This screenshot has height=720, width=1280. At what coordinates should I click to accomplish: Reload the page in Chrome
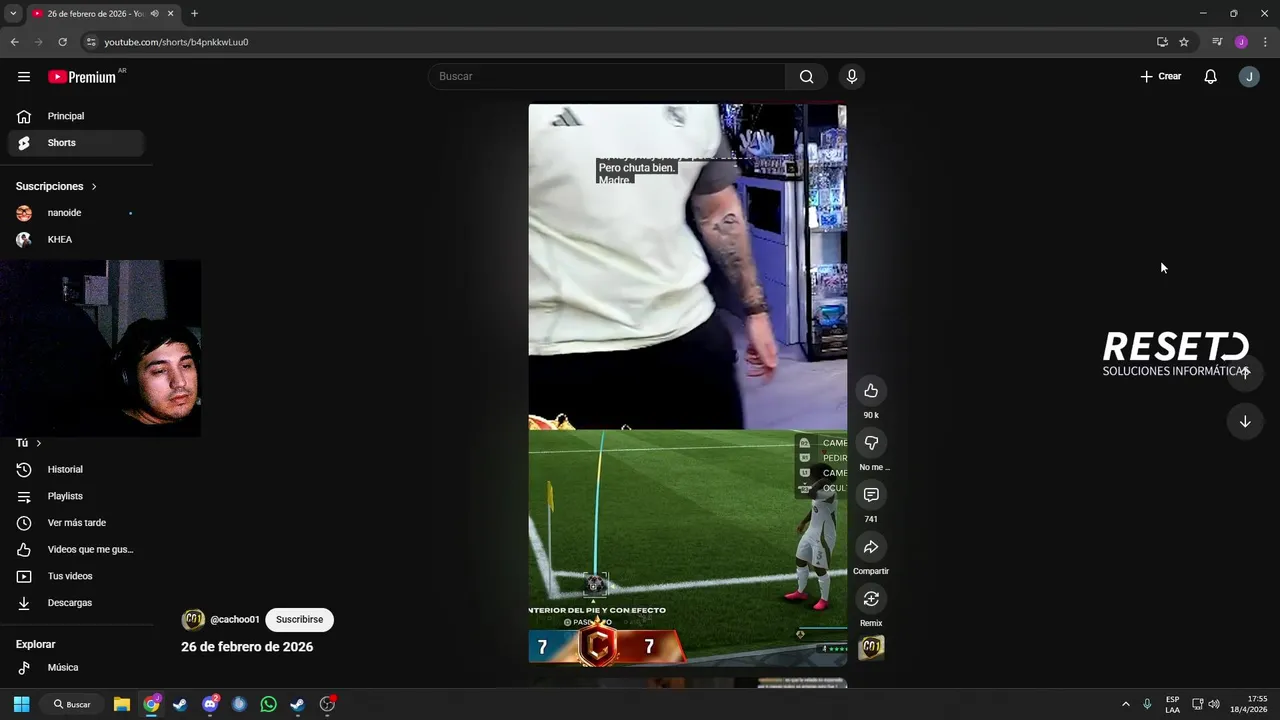click(62, 42)
